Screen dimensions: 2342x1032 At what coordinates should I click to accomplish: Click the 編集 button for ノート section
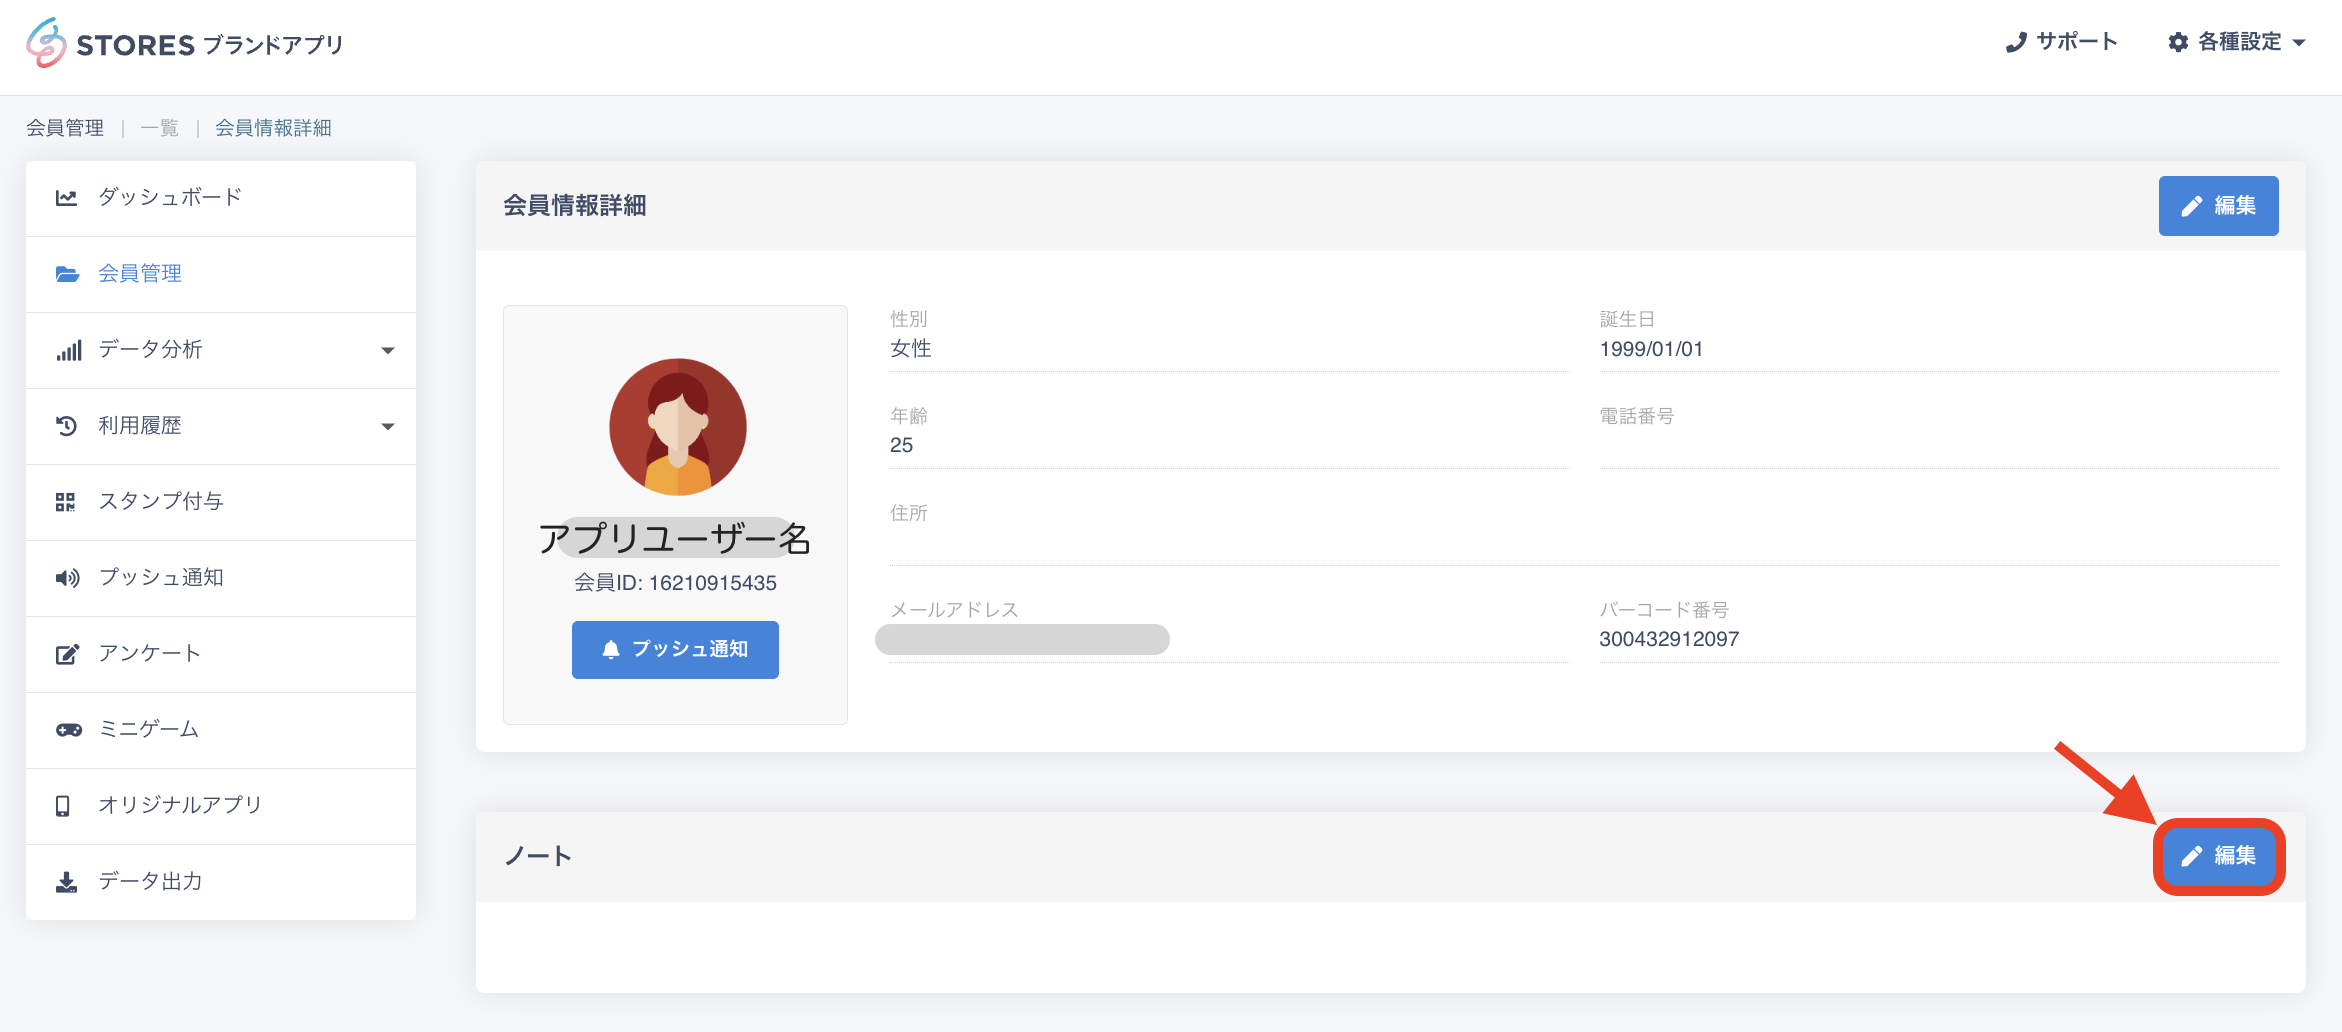coord(2218,856)
